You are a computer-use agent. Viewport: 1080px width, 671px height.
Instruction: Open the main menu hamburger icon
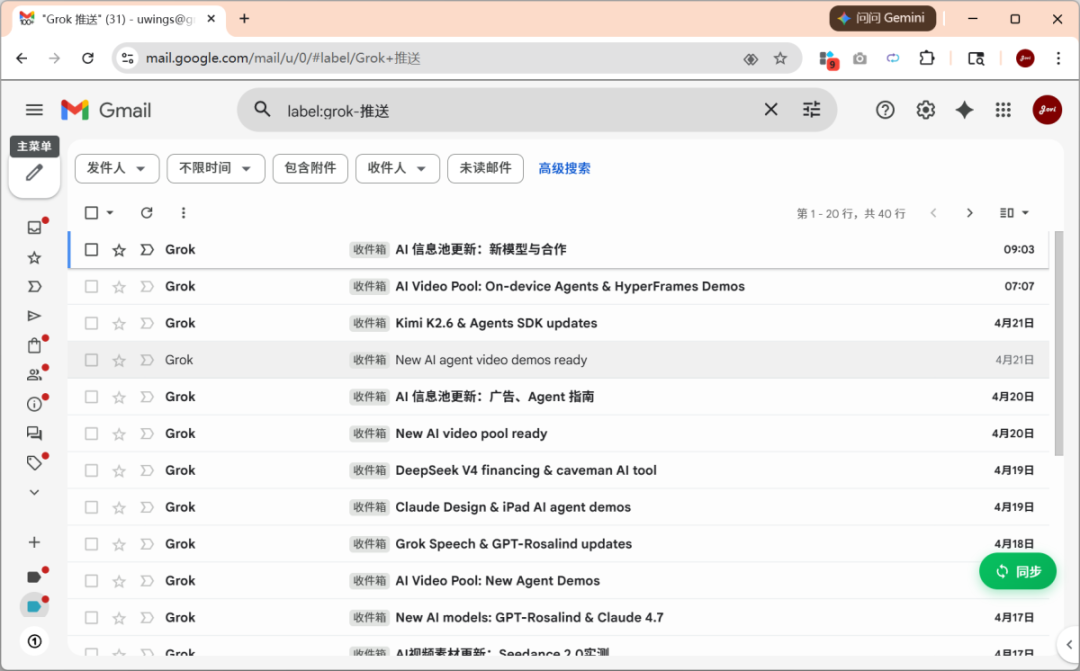[x=35, y=110]
